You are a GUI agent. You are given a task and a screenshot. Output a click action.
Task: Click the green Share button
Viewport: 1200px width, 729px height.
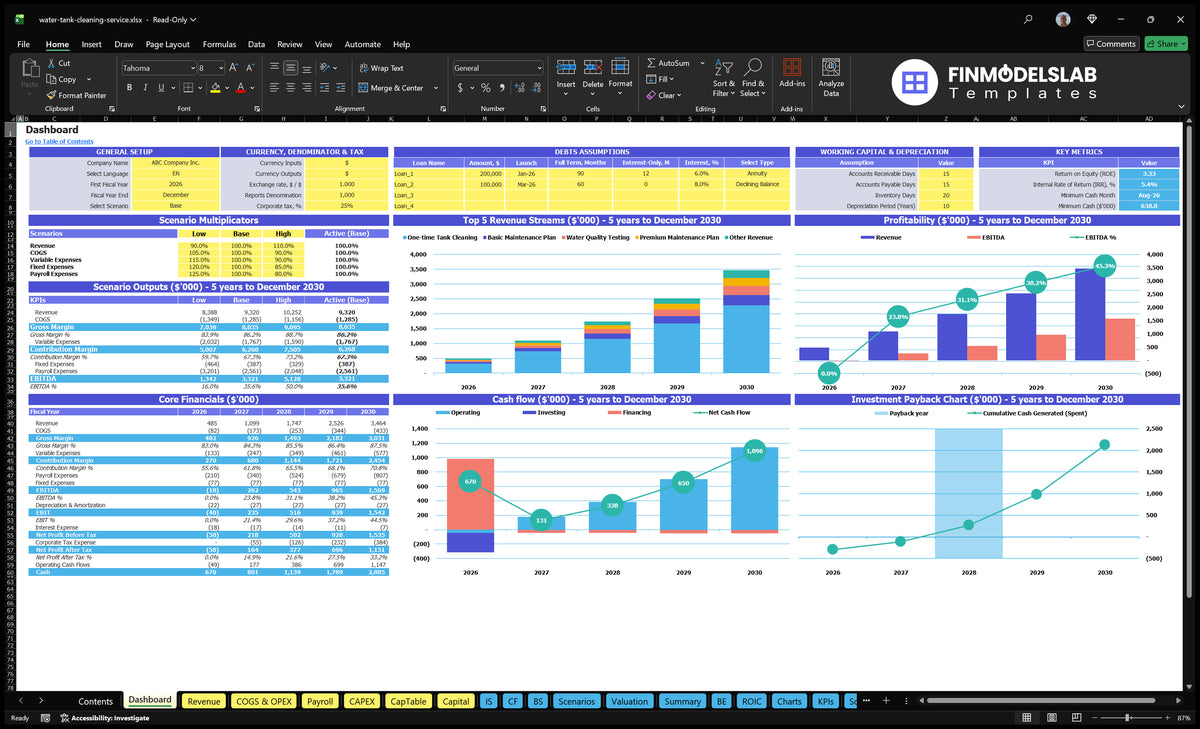click(1166, 44)
